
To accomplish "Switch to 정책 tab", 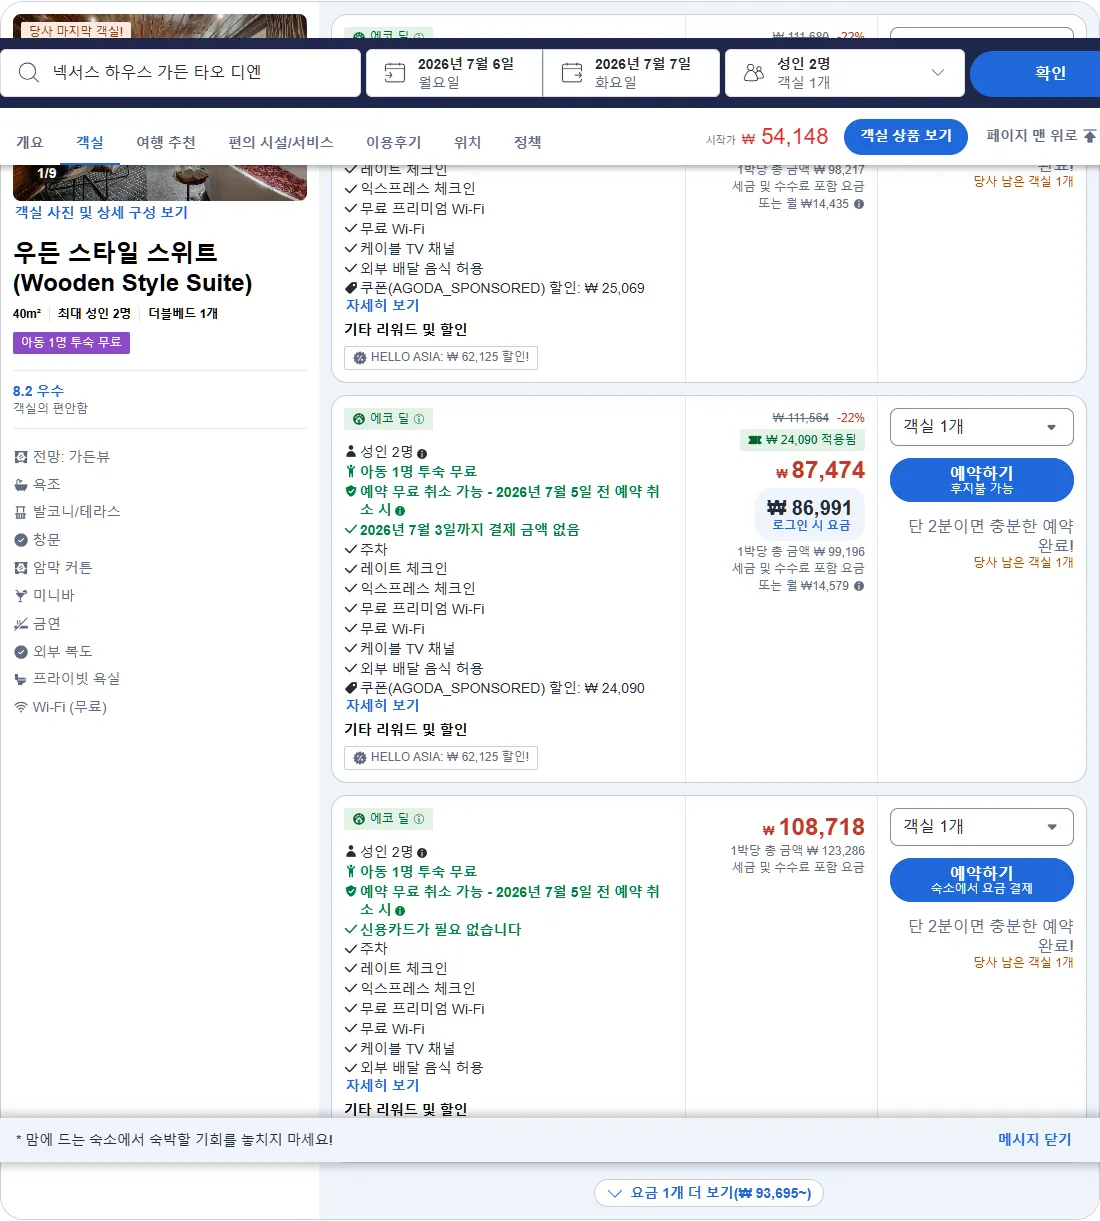I will [528, 142].
